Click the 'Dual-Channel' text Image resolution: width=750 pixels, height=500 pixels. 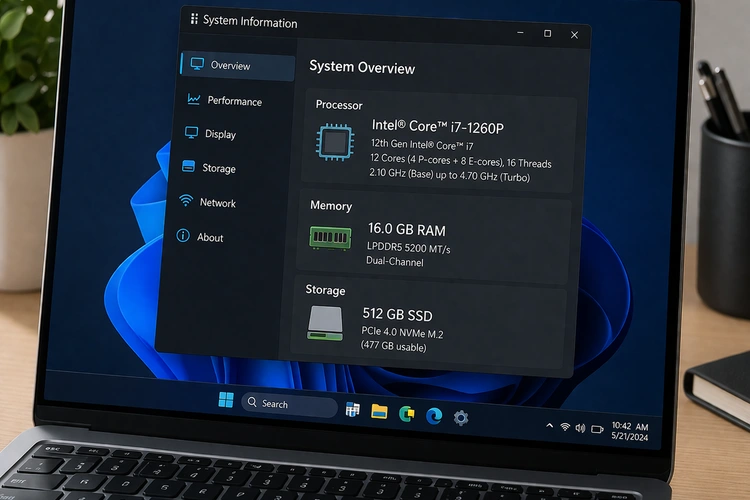395,261
